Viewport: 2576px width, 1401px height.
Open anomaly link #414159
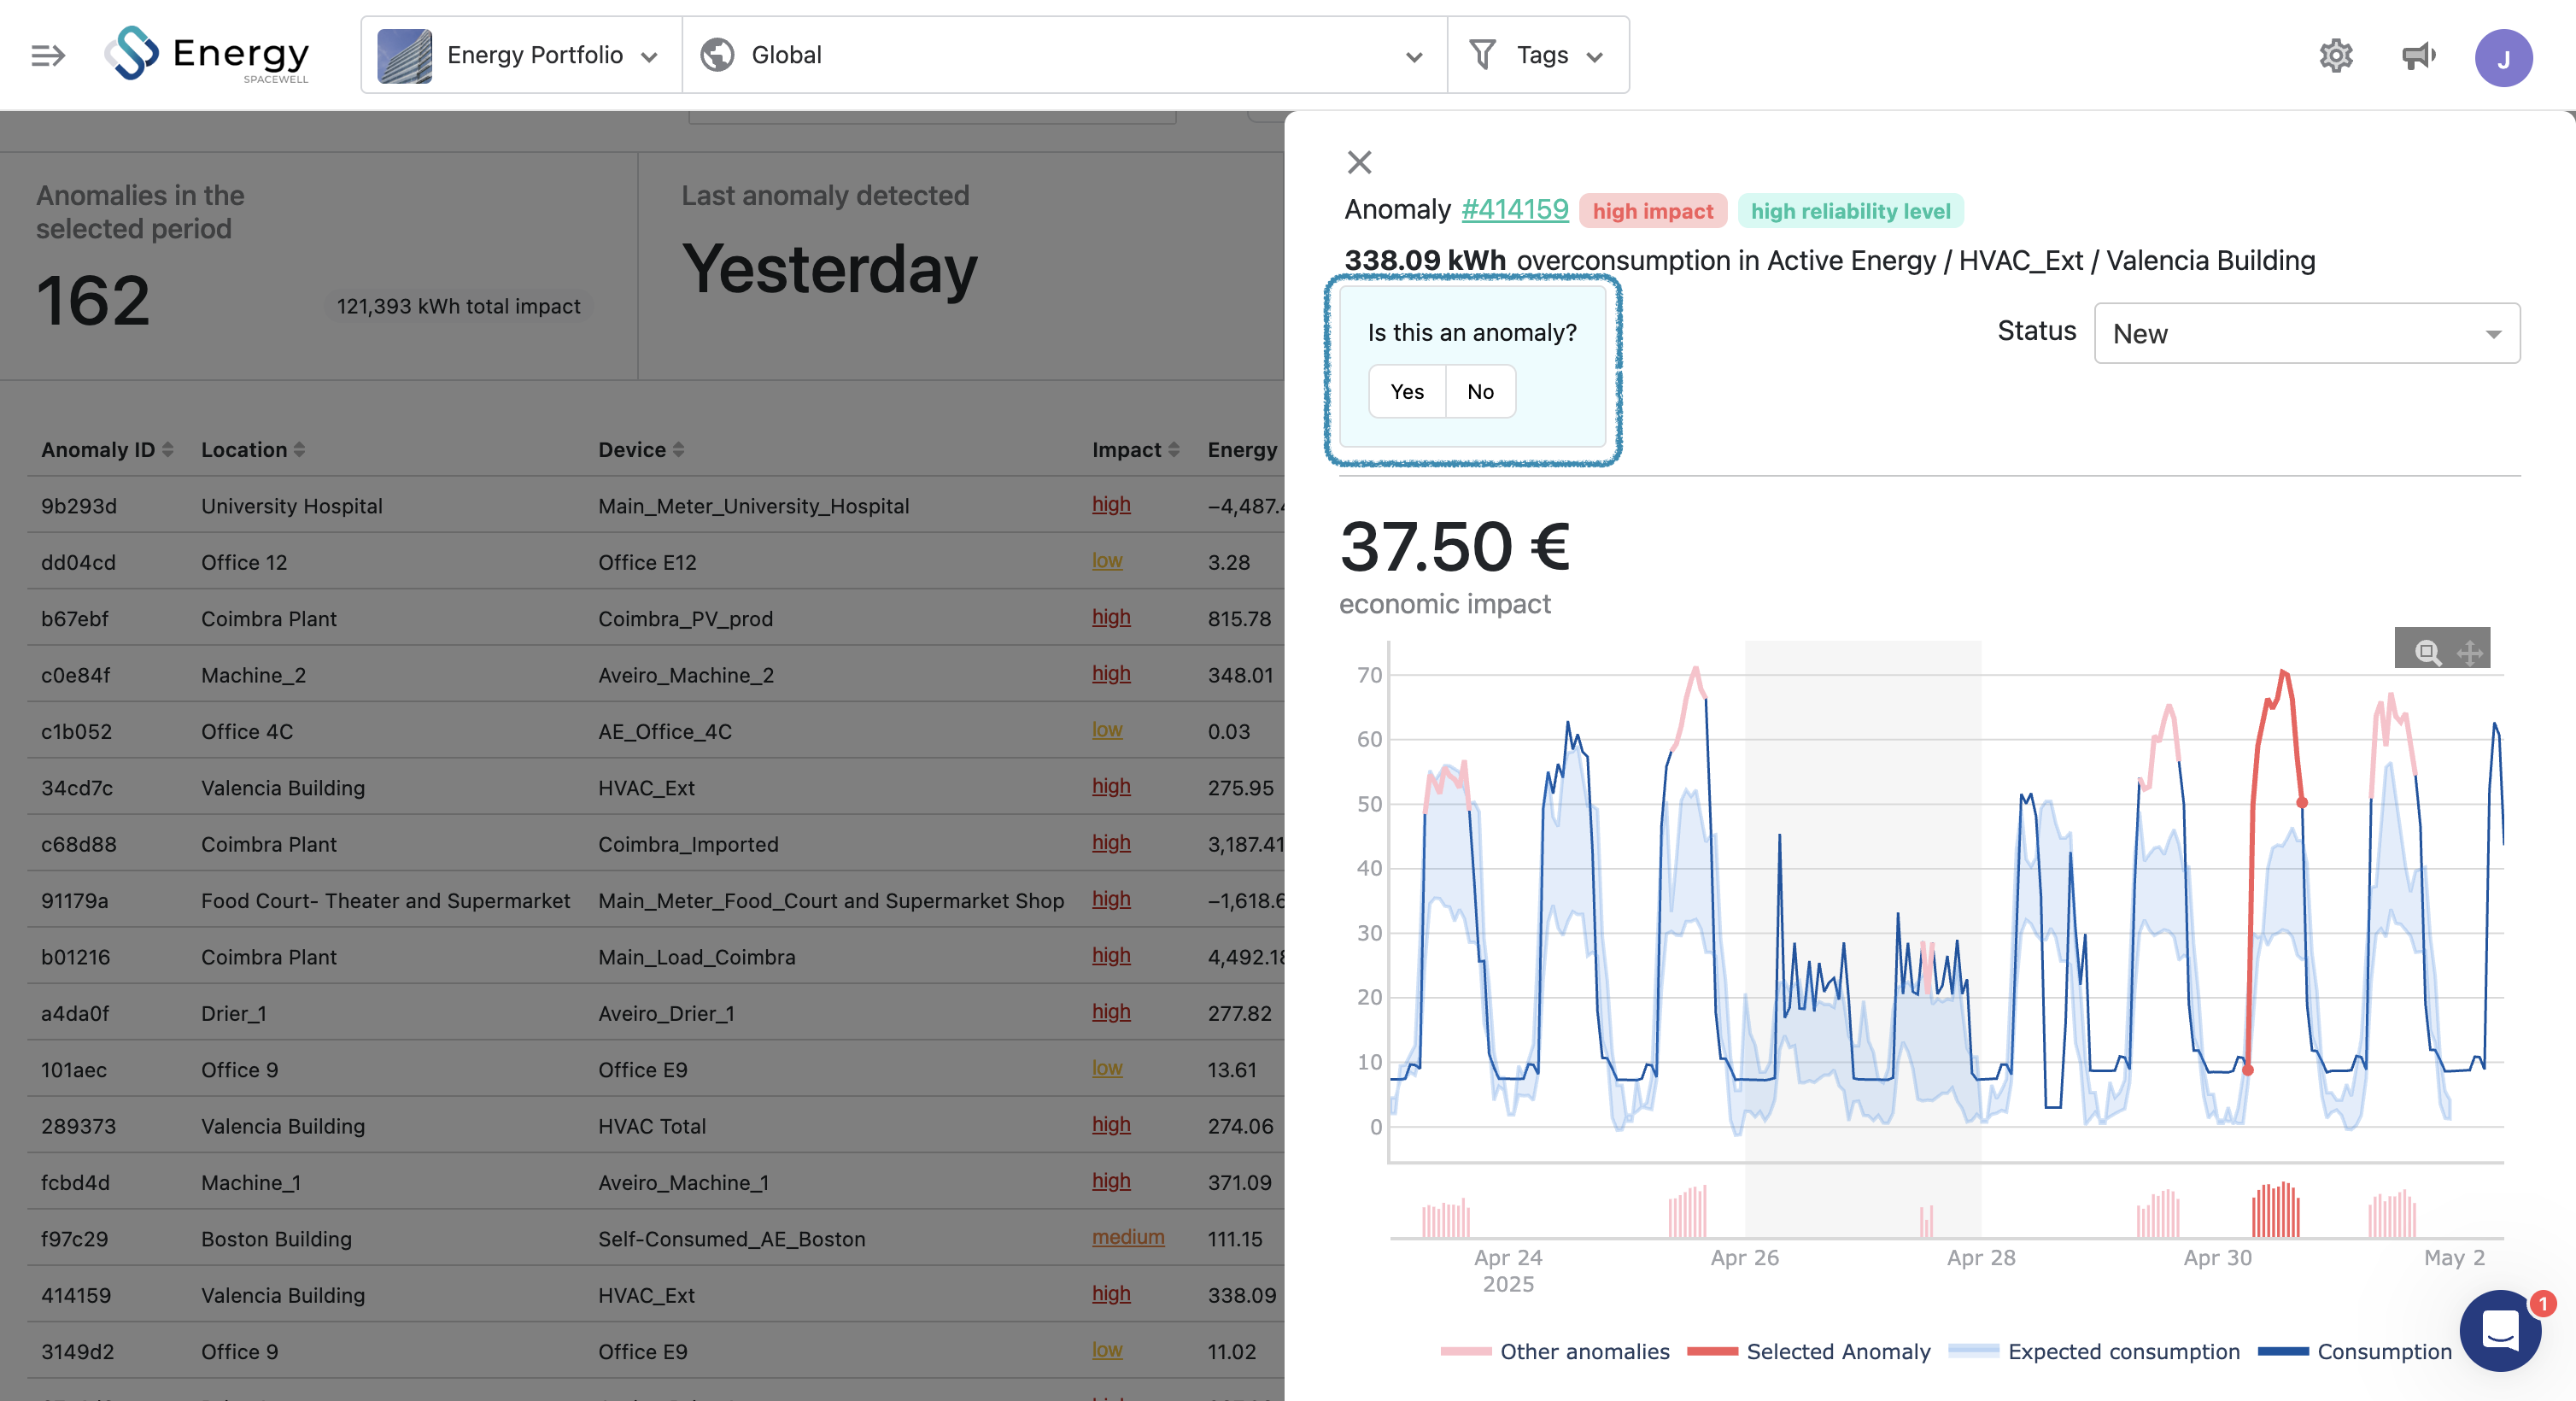1514,209
